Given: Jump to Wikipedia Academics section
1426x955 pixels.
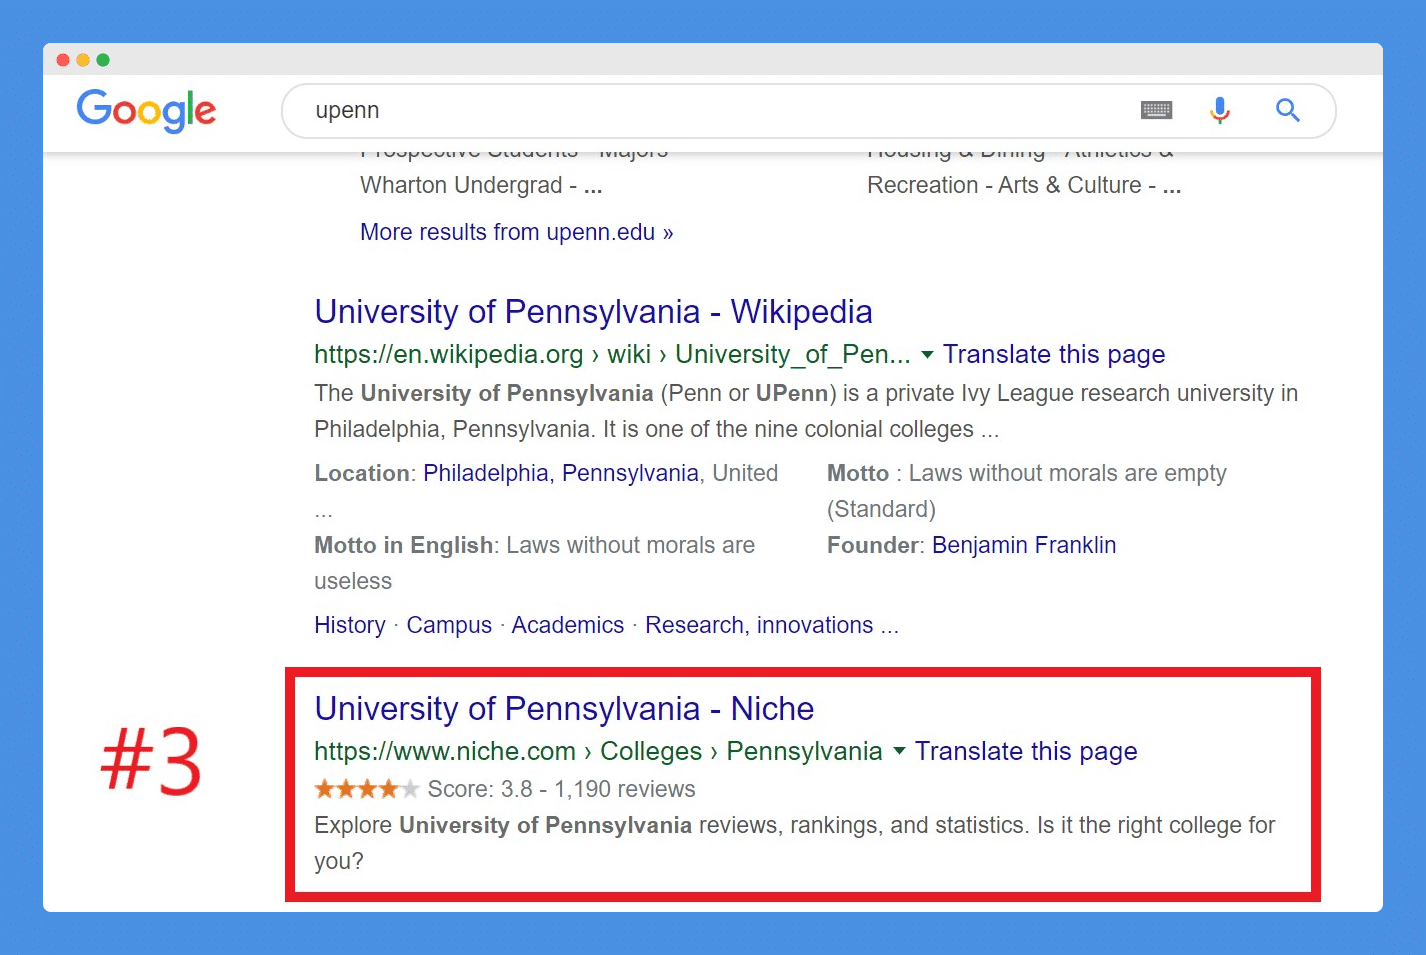Looking at the screenshot, I should 568,625.
